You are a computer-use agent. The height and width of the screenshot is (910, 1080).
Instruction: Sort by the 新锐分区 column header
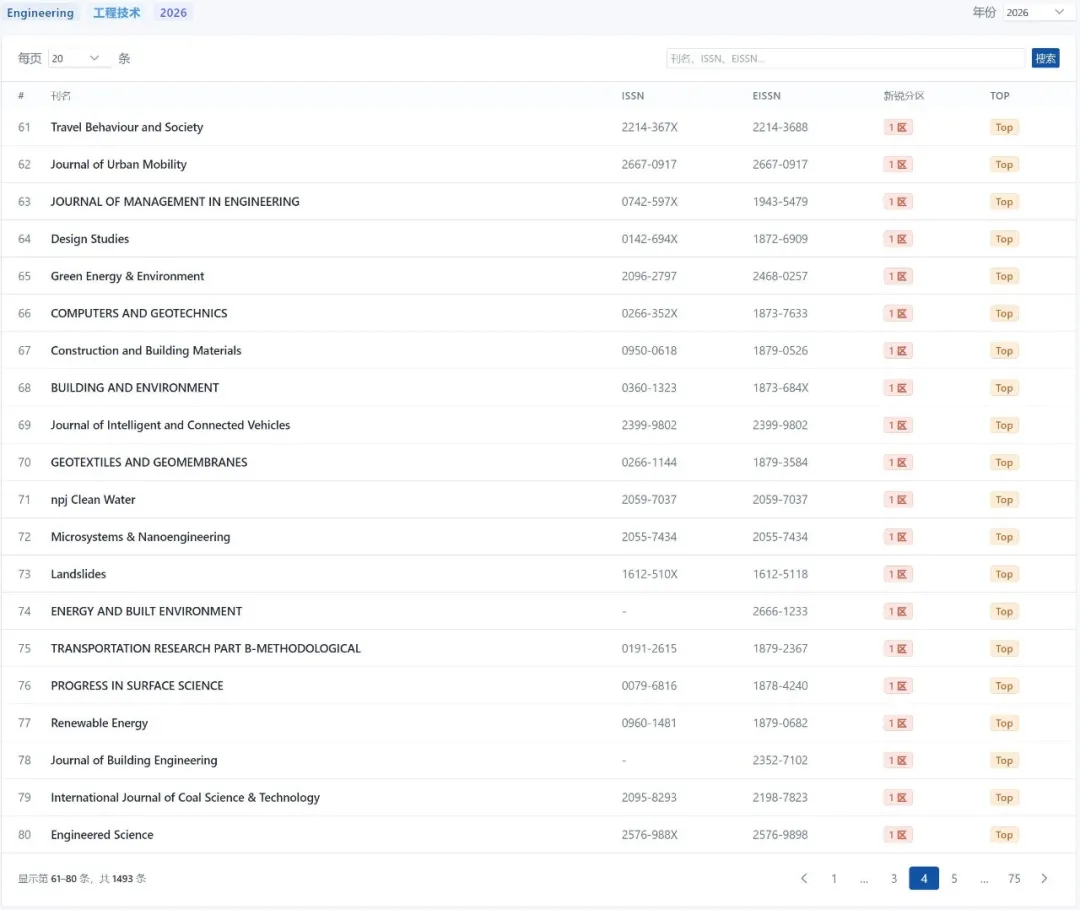[x=903, y=96]
